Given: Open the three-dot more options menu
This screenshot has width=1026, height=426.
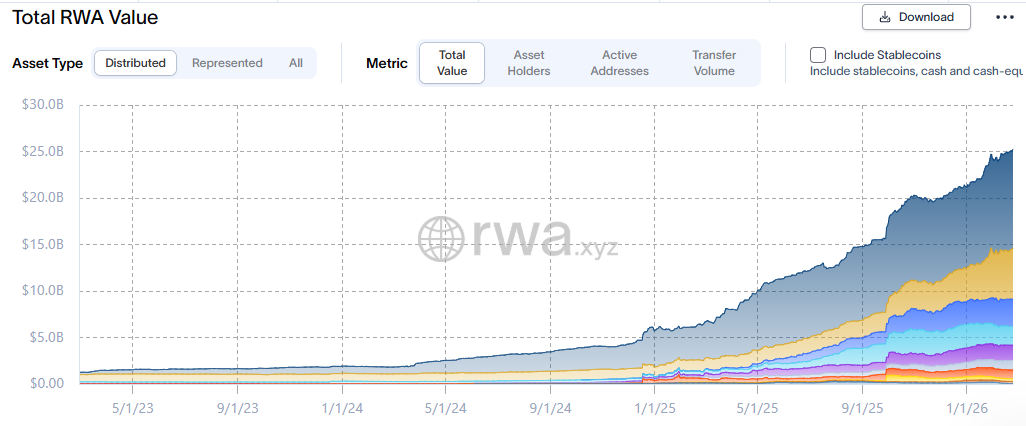Looking at the screenshot, I should click(1004, 17).
